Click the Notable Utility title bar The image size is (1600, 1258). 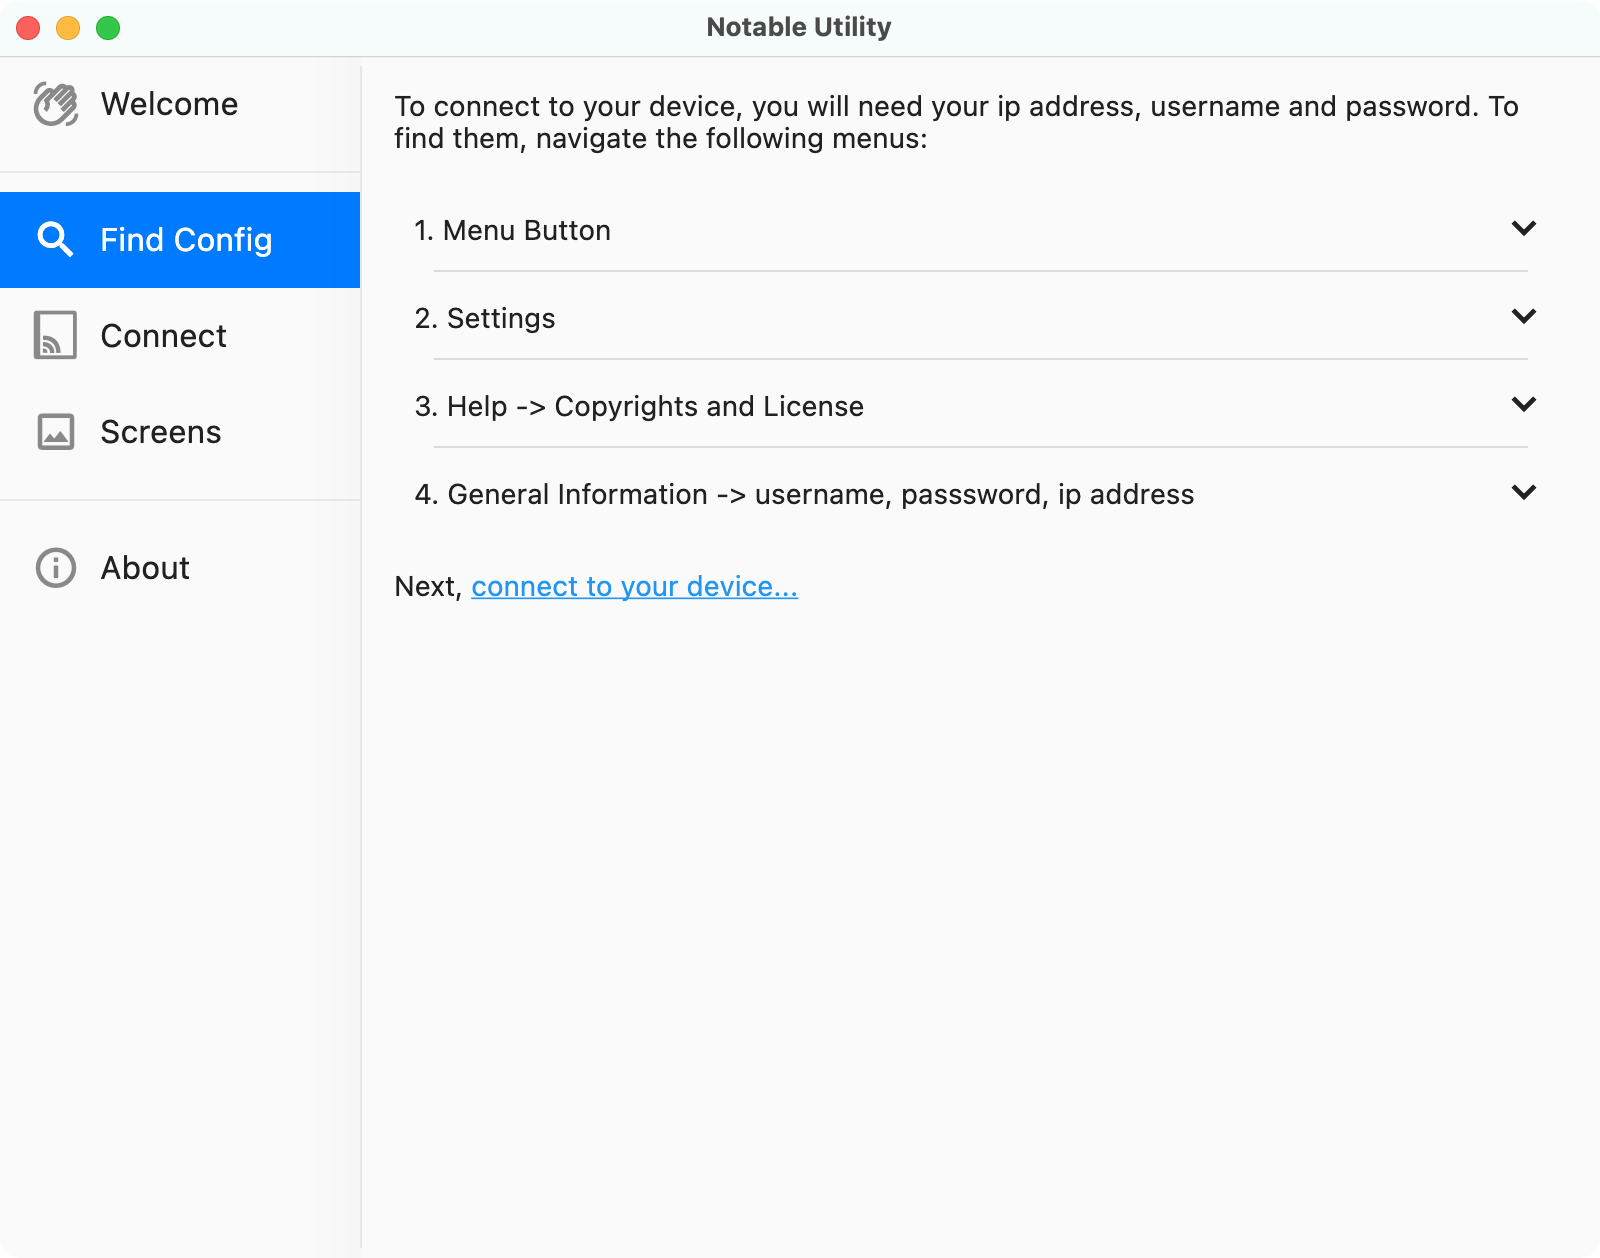click(798, 27)
